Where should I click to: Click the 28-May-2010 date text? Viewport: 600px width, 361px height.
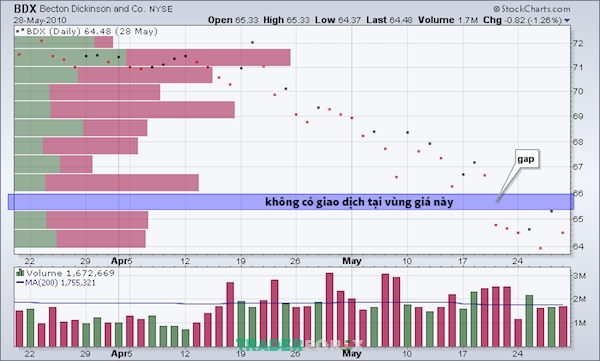[40, 20]
